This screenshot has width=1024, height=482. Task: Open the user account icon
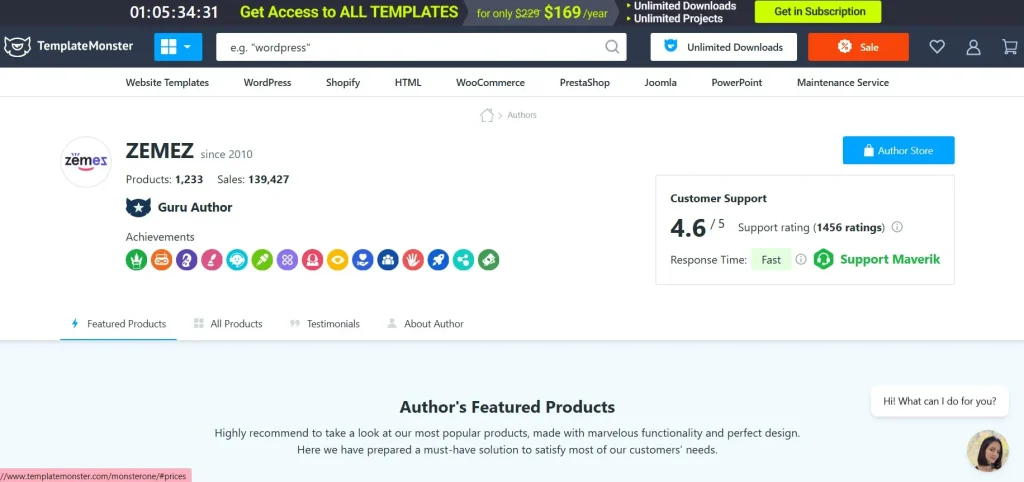(973, 47)
